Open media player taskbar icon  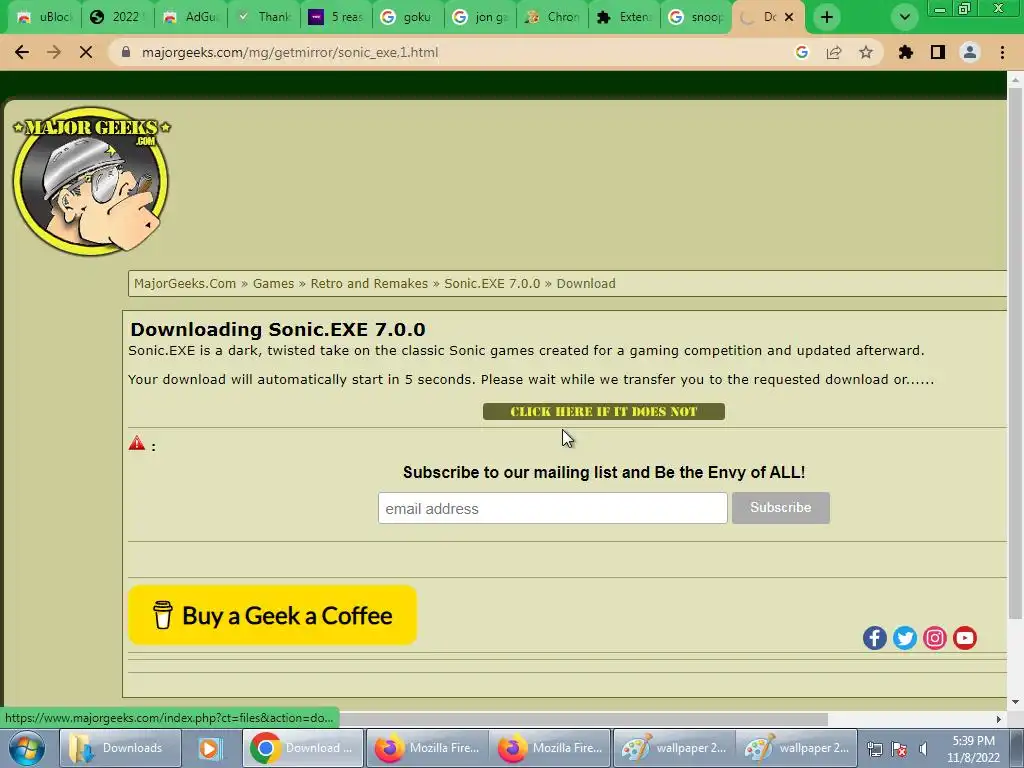[210, 748]
